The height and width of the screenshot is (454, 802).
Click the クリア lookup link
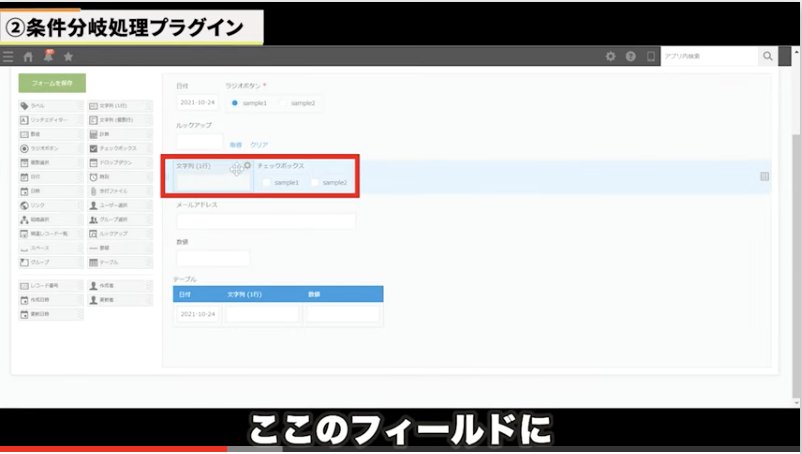(258, 144)
